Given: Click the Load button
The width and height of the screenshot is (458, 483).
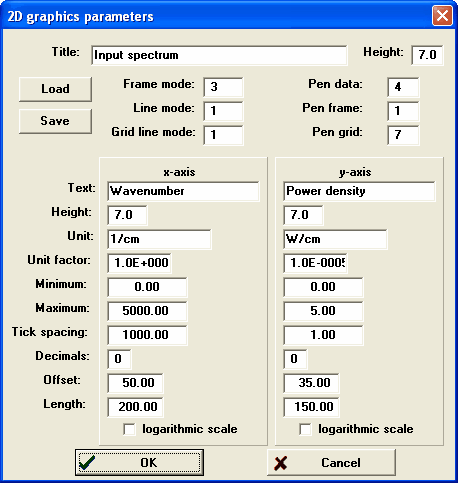Looking at the screenshot, I should click(55, 89).
